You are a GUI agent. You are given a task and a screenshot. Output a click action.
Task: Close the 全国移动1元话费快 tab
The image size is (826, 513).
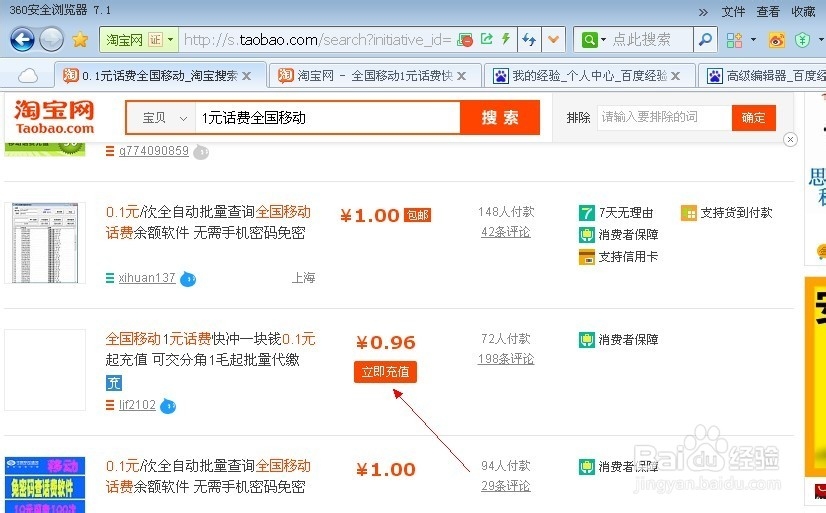click(461, 76)
